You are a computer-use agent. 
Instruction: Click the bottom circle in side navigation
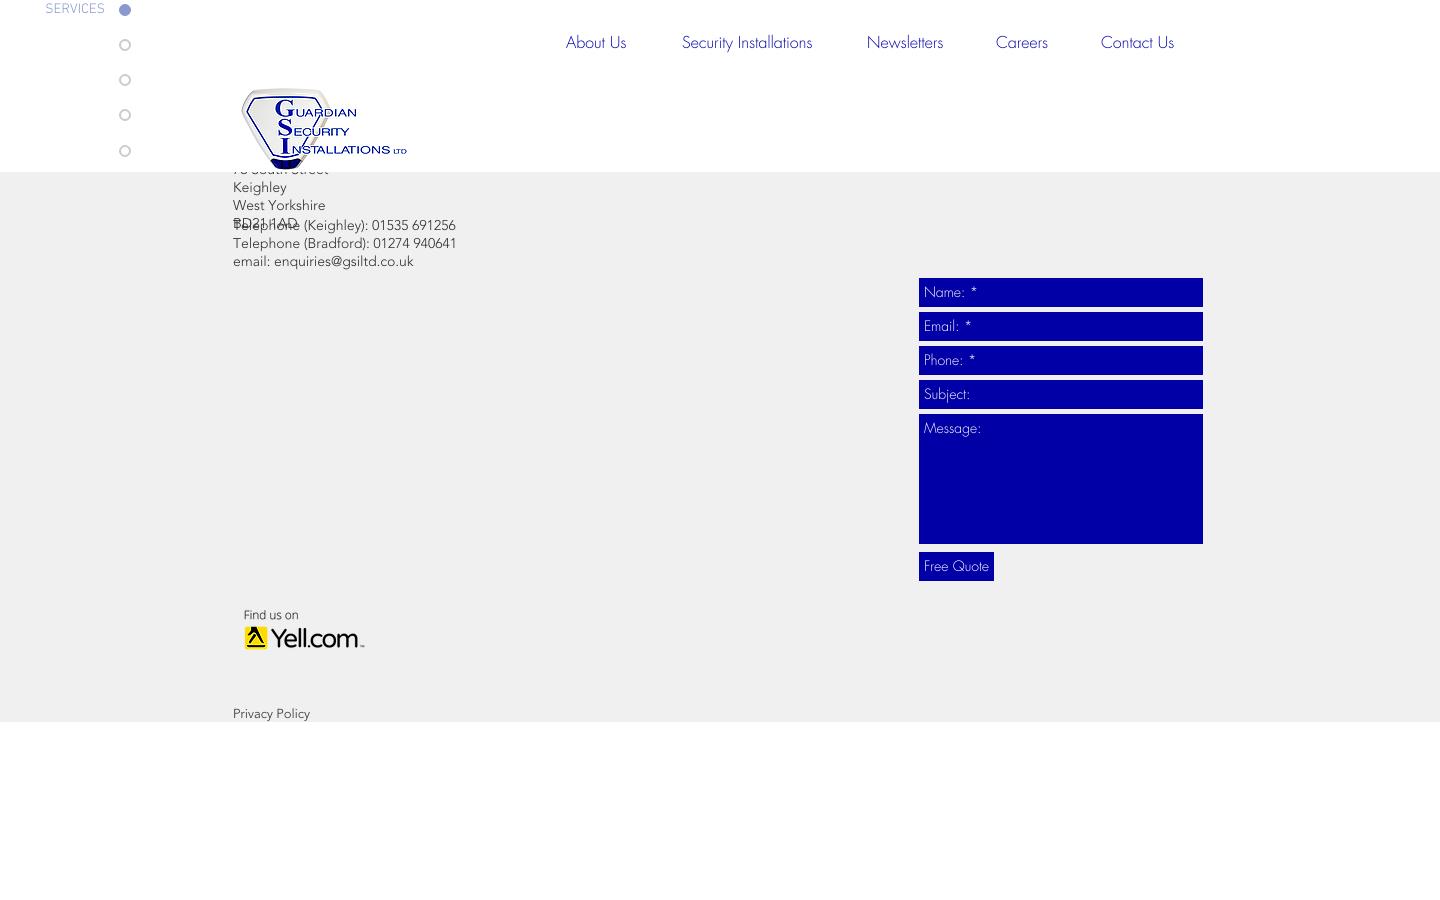click(x=125, y=150)
